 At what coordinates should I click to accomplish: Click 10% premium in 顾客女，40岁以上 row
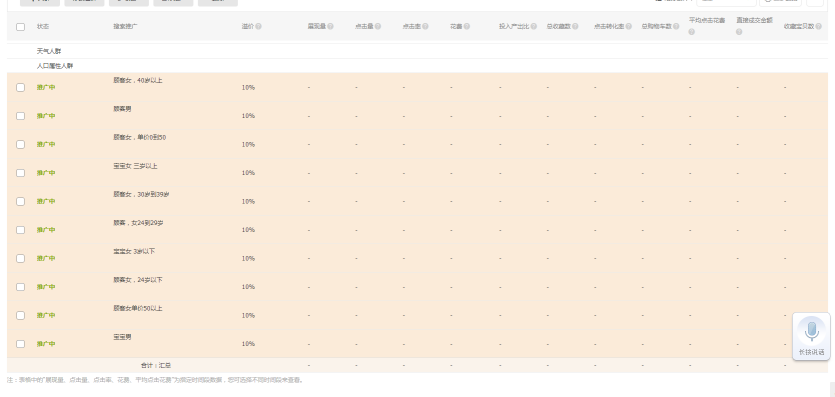click(248, 87)
